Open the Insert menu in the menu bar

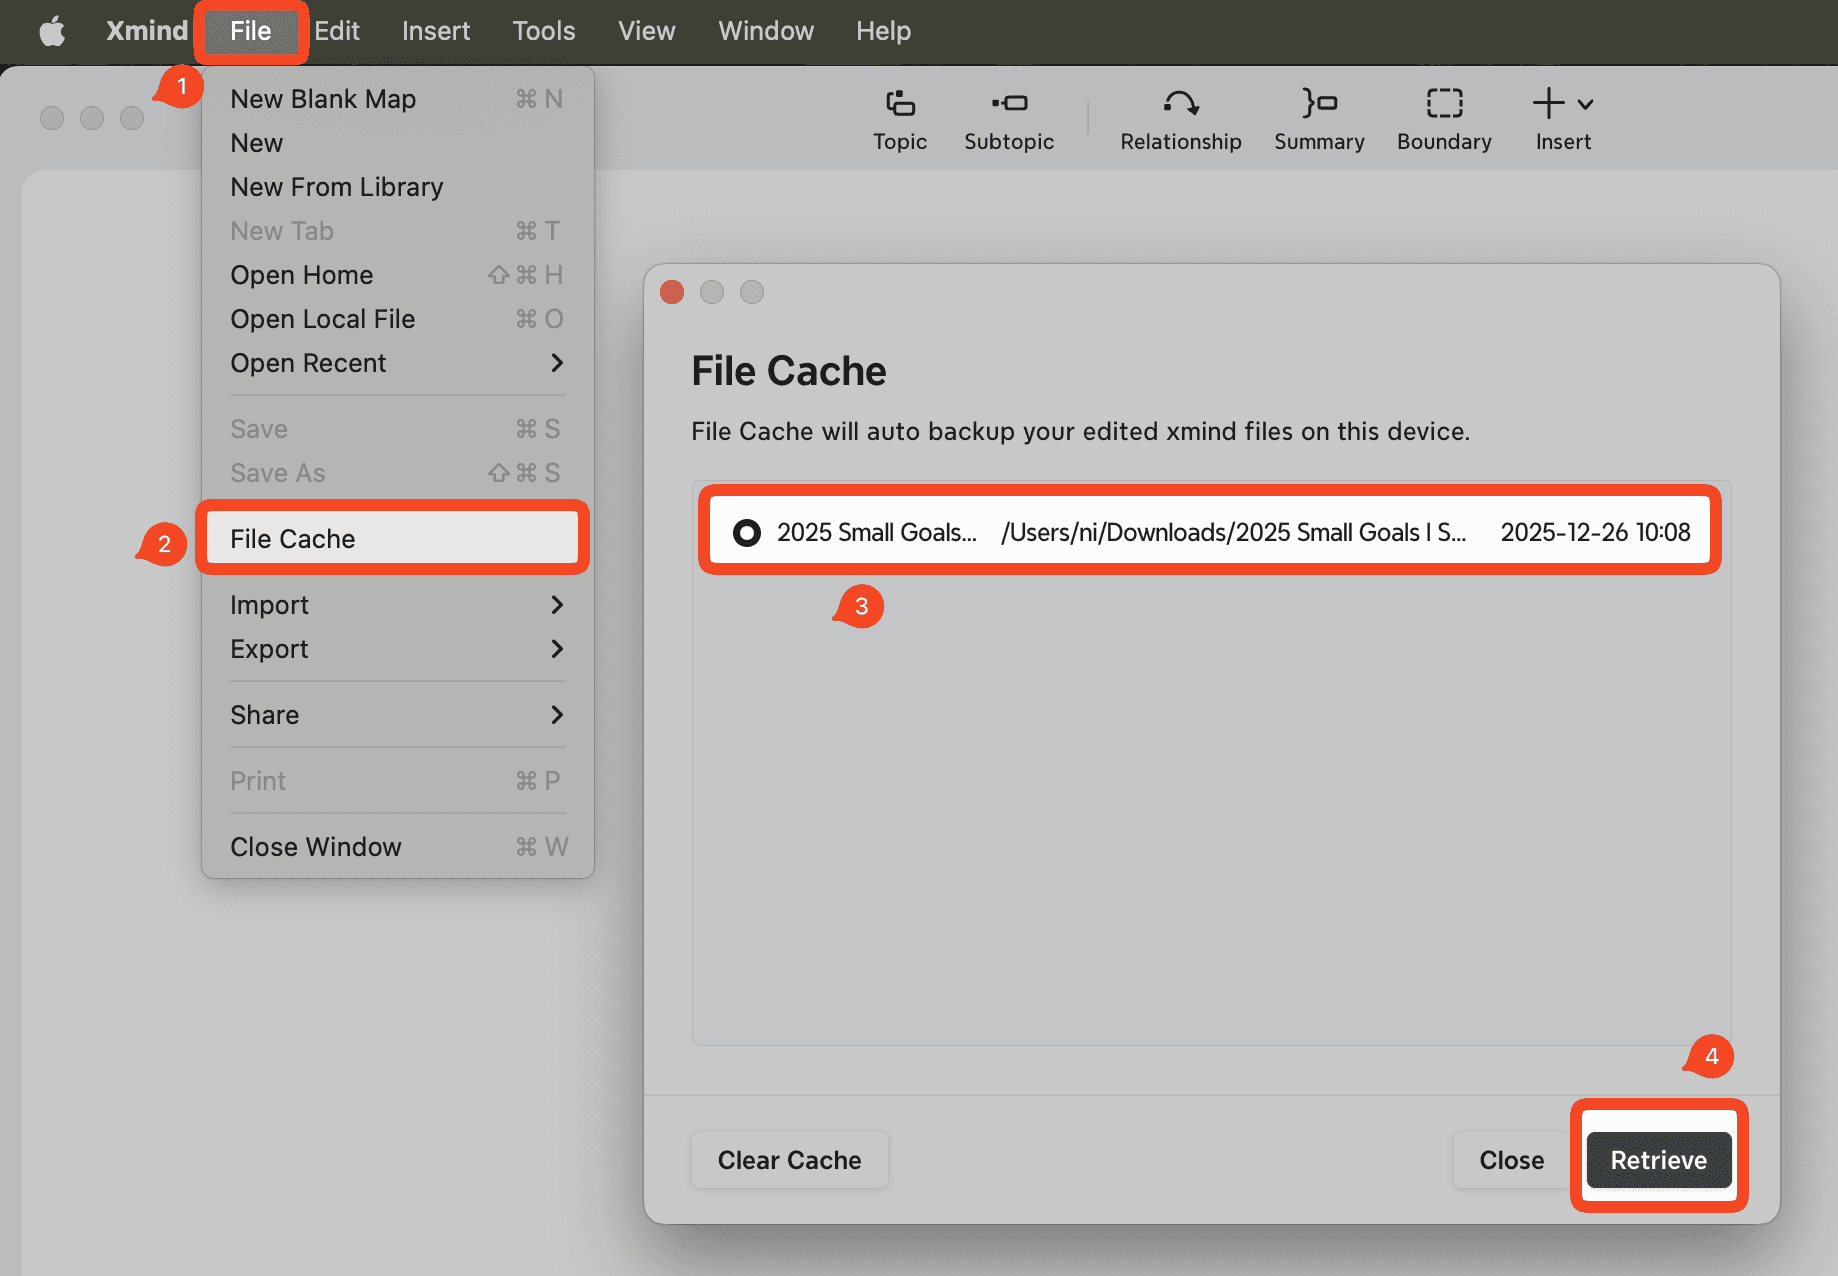point(436,31)
